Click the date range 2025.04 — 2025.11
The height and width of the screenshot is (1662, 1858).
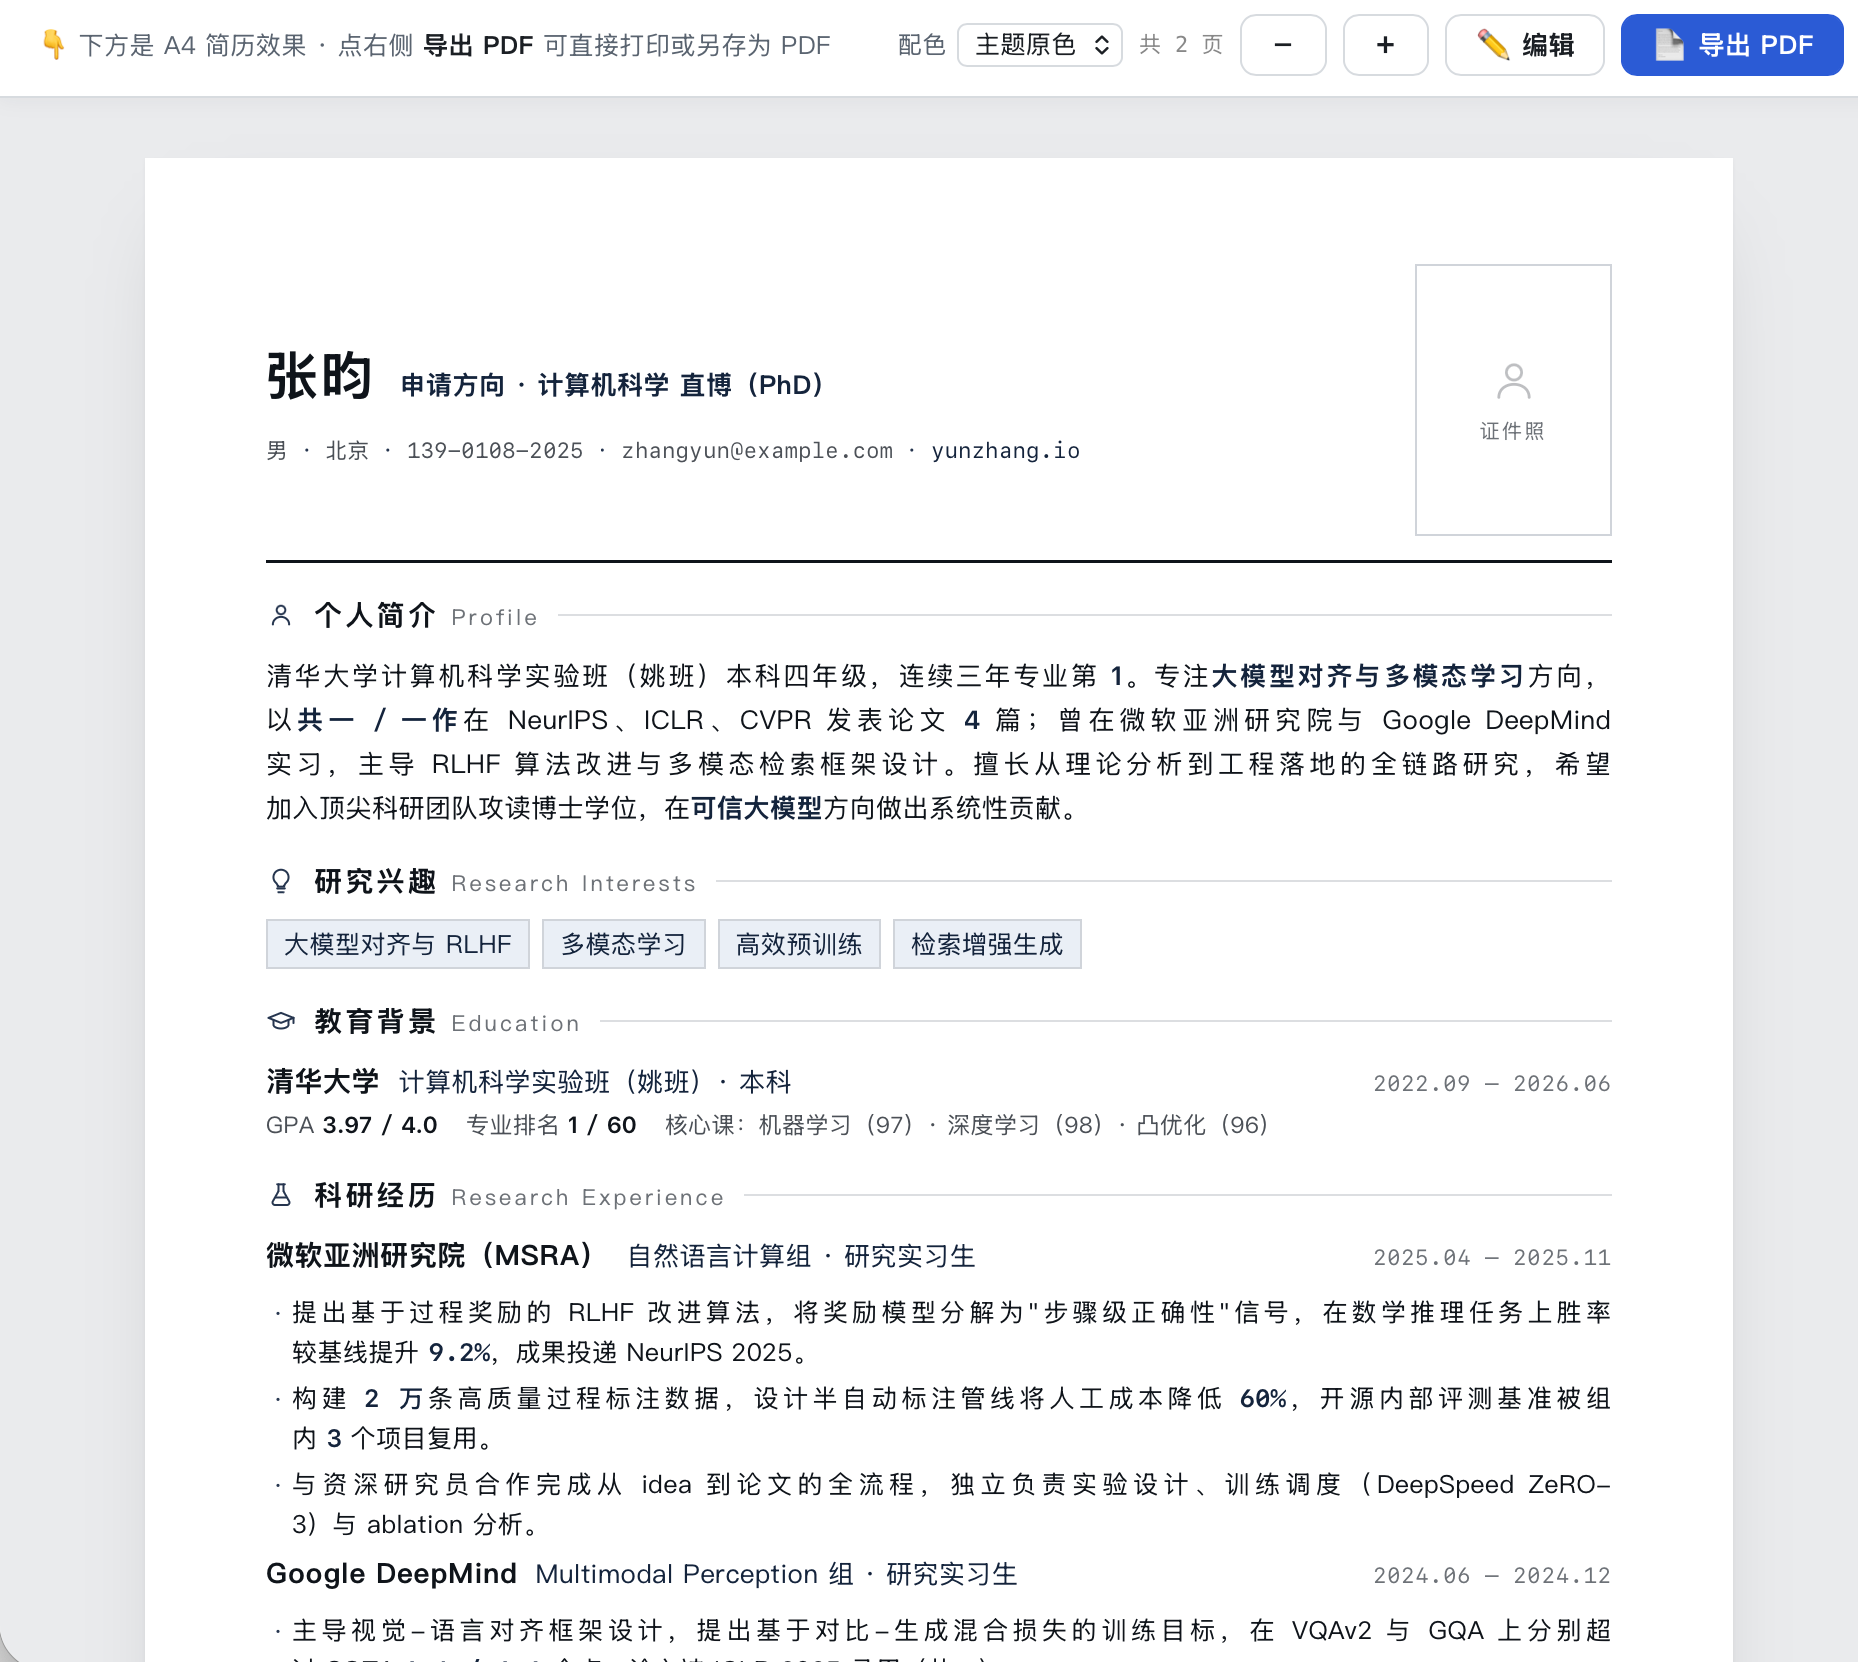(x=1492, y=1258)
